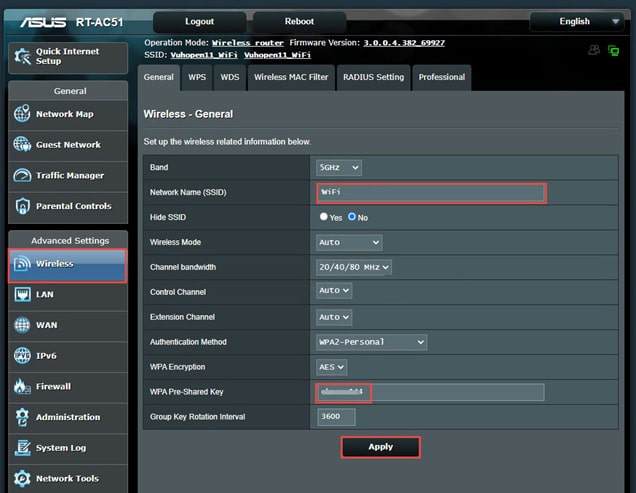Click the Network Name (SSID) field
The height and width of the screenshot is (493, 636).
[x=430, y=192]
